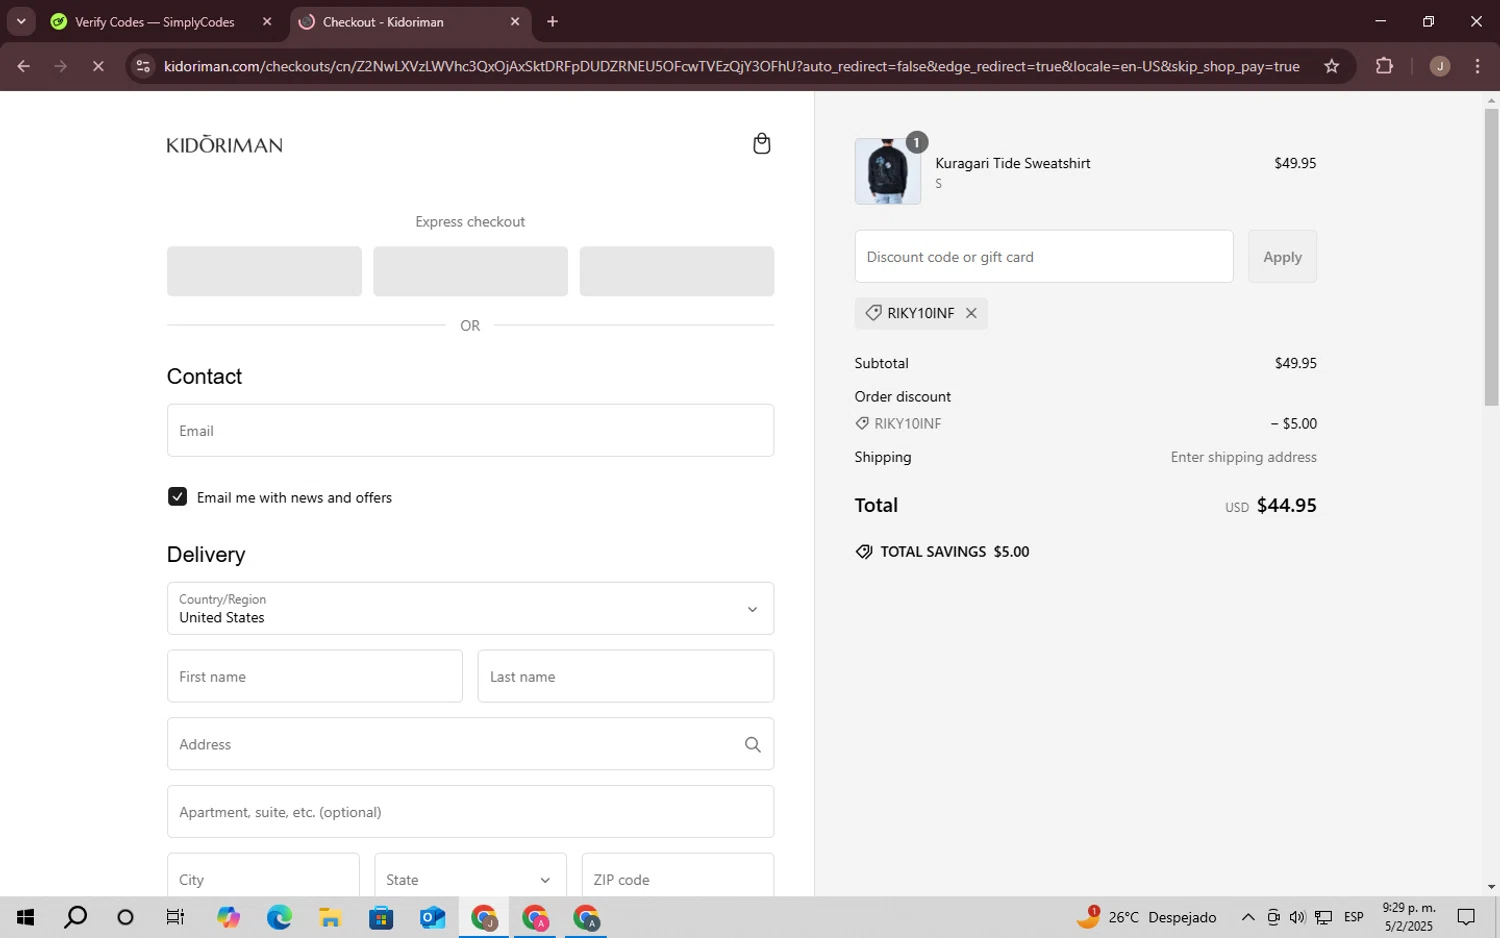Stop page loading in browser toolbar

point(98,66)
